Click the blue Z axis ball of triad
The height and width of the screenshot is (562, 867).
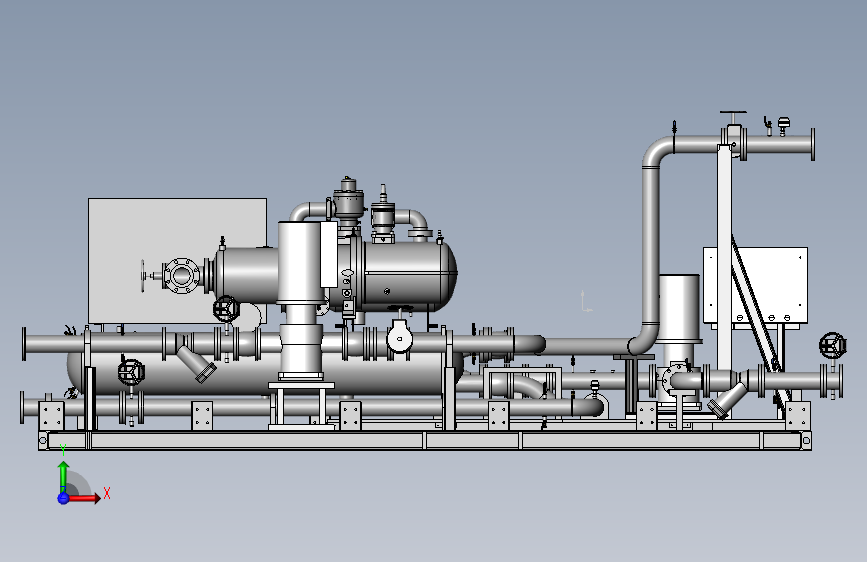tap(63, 498)
